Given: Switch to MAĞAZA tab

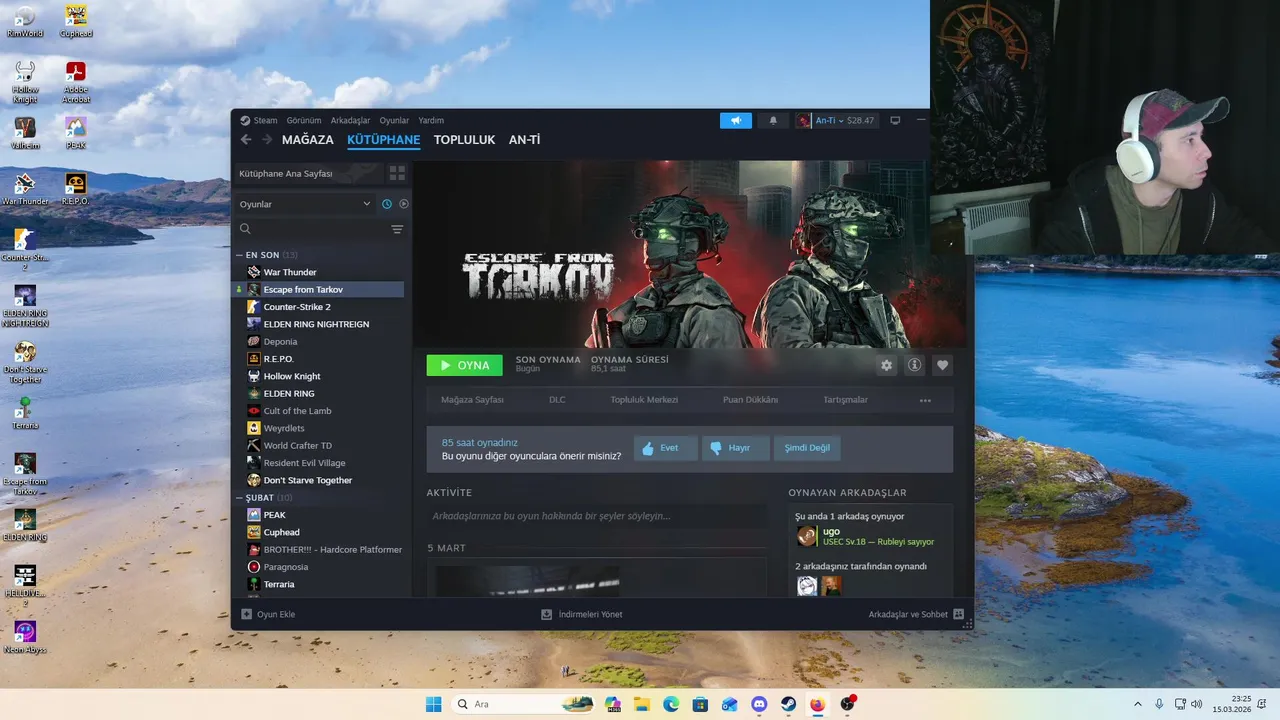Looking at the screenshot, I should click(308, 140).
